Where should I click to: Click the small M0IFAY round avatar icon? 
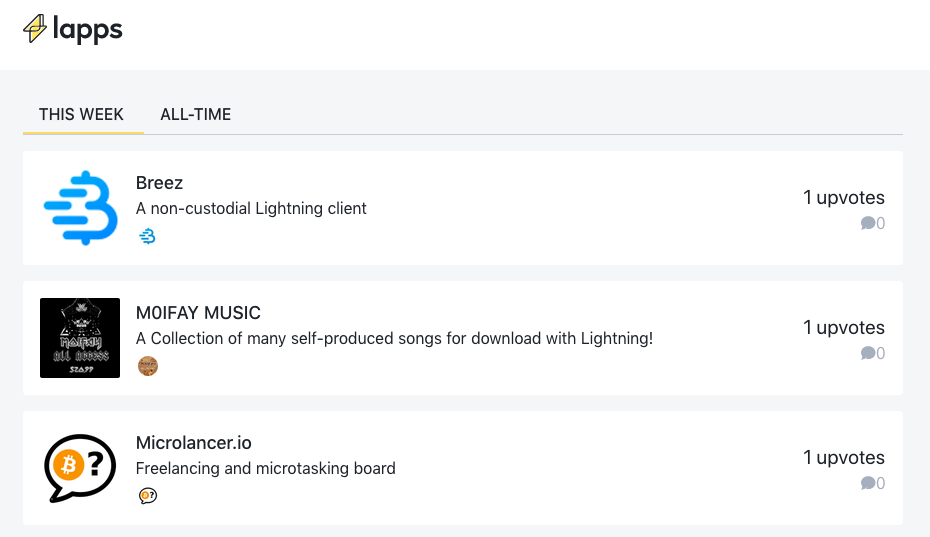(x=148, y=366)
